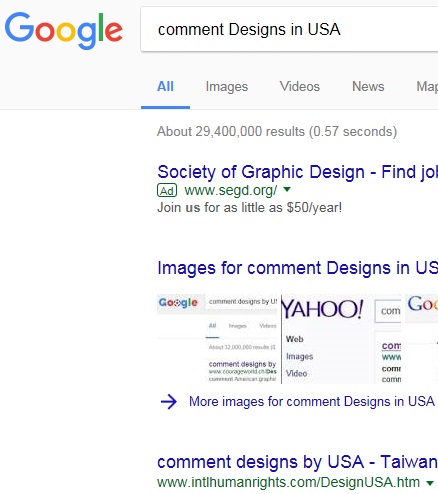Click the Google logo
Image resolution: width=438 pixels, height=494 pixels.
pyautogui.click(x=64, y=30)
